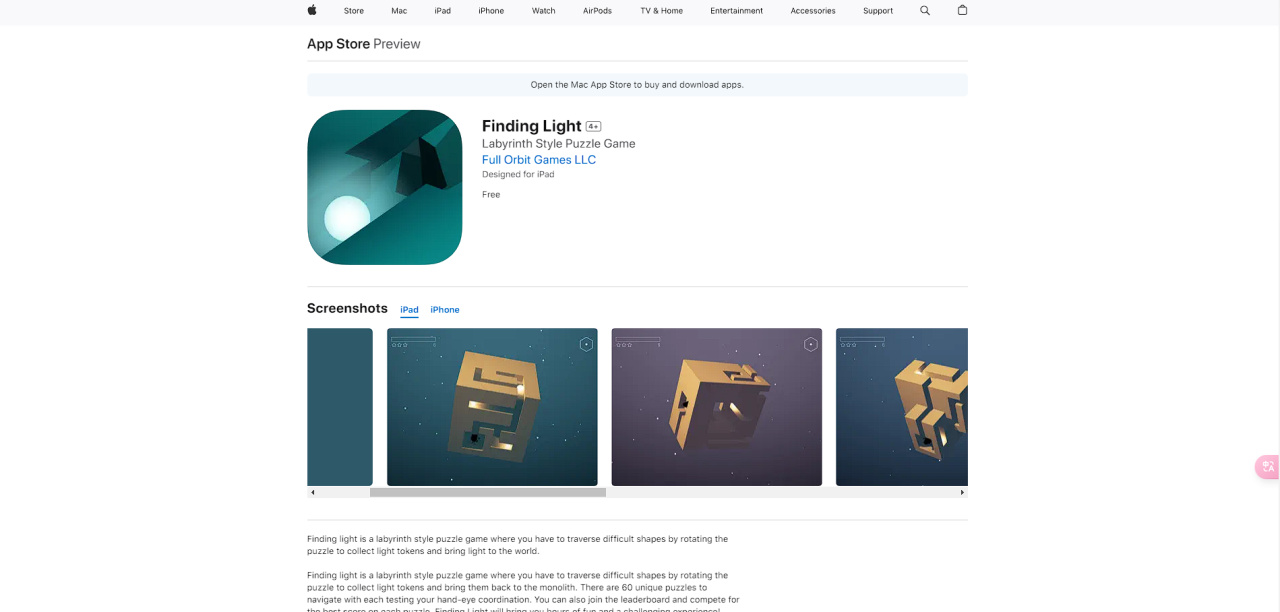Click the 4+ age rating badge
The image size is (1280, 612).
click(593, 126)
